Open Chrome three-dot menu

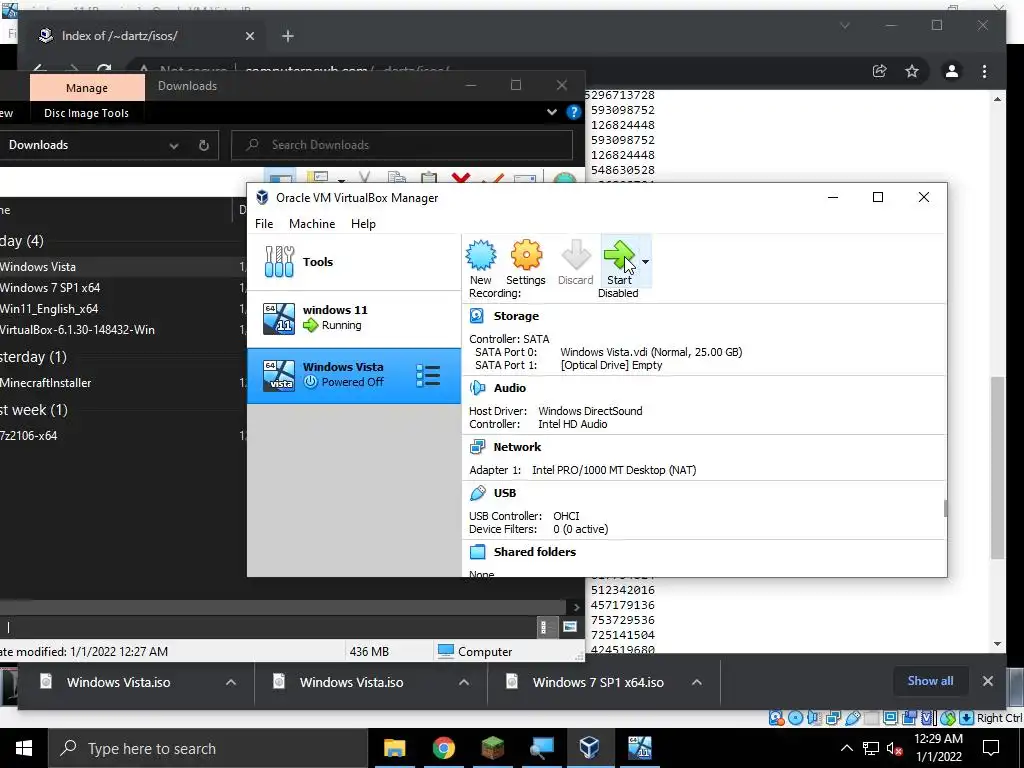[984, 71]
